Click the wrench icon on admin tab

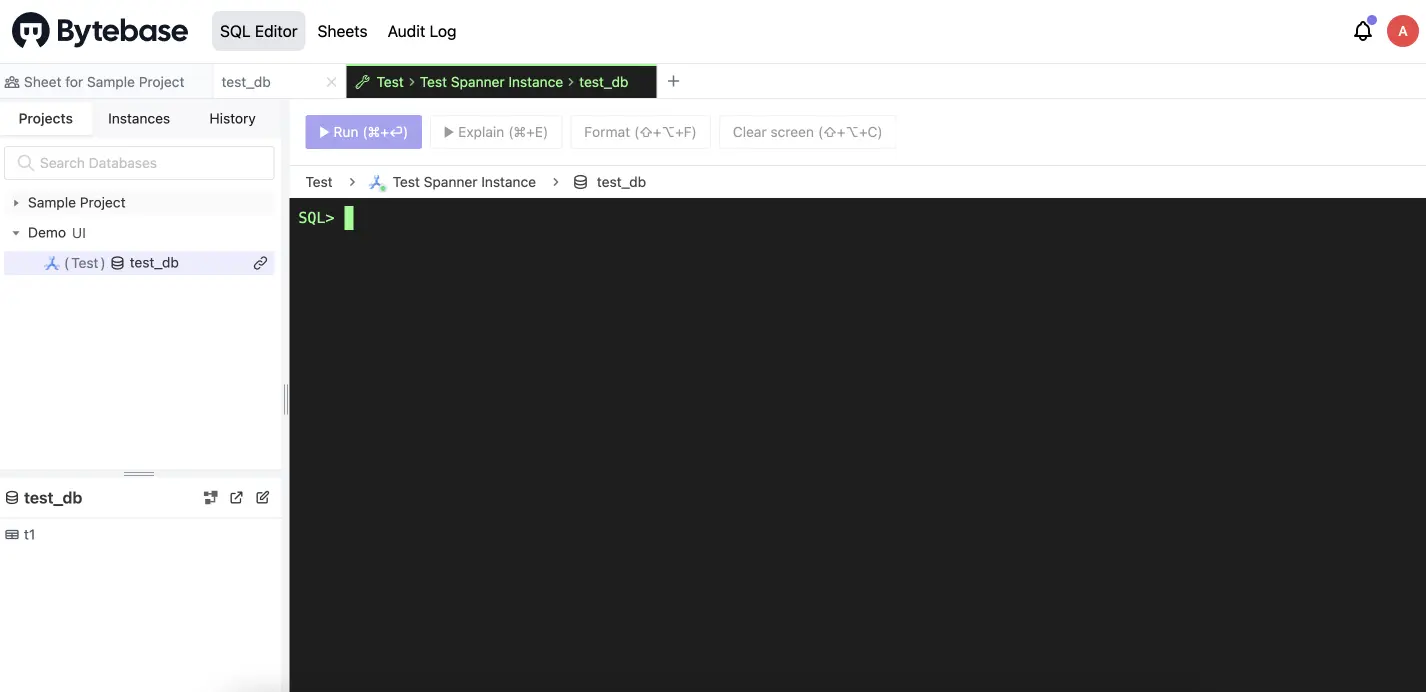point(362,82)
